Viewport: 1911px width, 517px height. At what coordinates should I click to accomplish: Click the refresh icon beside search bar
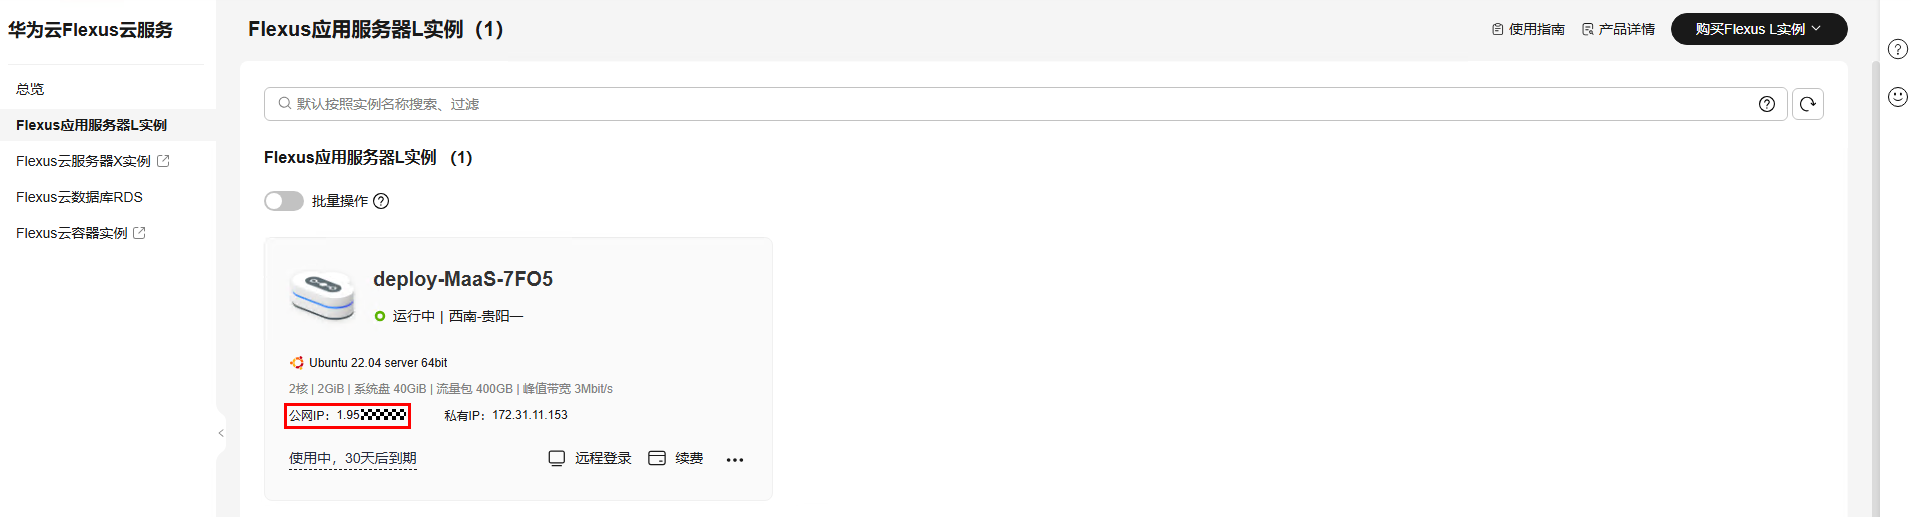point(1807,104)
